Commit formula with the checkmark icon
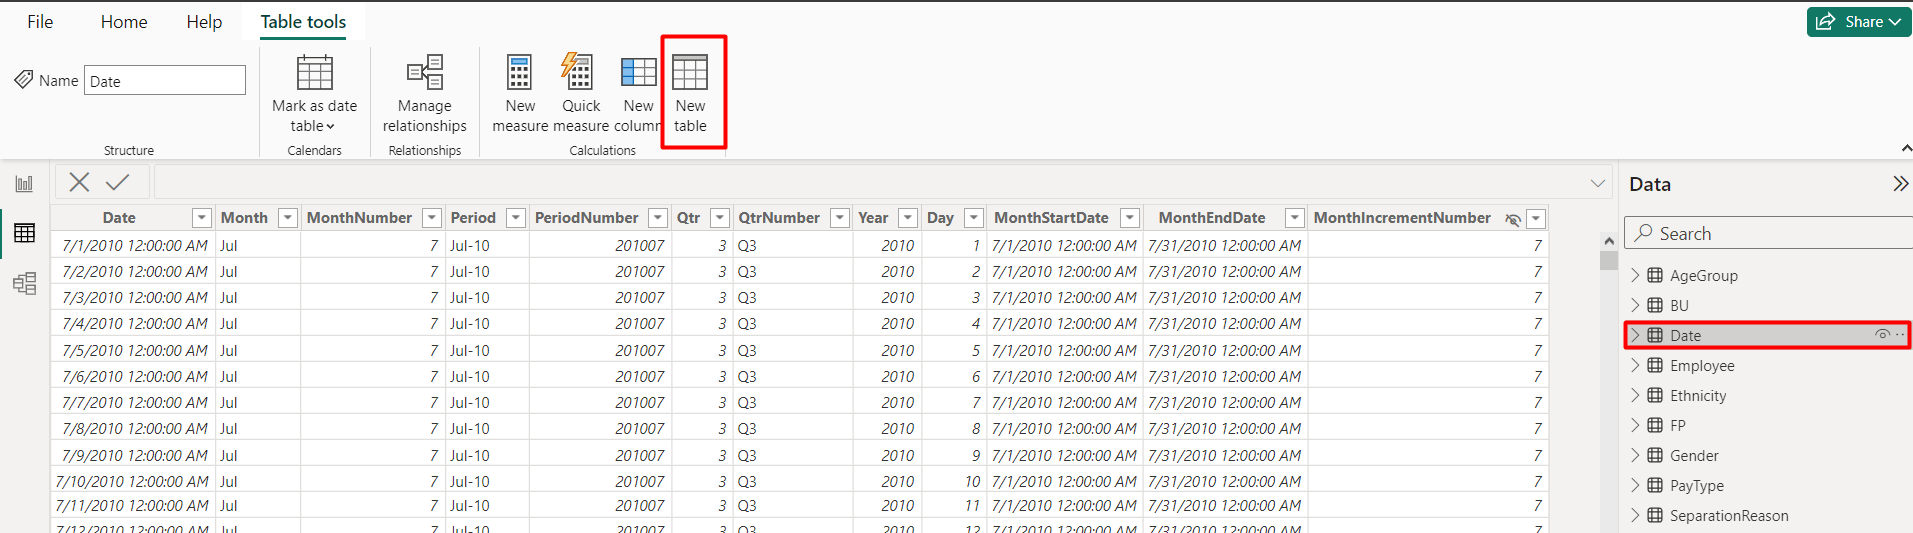This screenshot has height=533, width=1913. click(x=118, y=182)
